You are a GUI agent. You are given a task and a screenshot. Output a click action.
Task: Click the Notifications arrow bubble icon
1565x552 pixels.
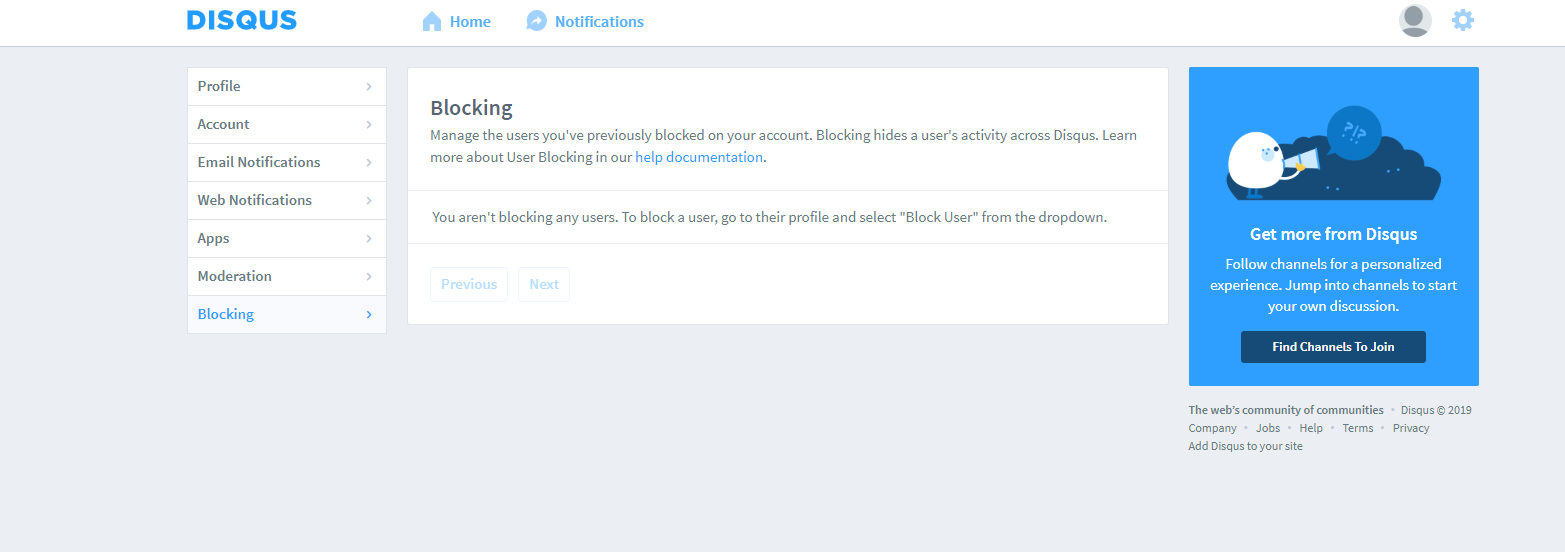click(537, 21)
